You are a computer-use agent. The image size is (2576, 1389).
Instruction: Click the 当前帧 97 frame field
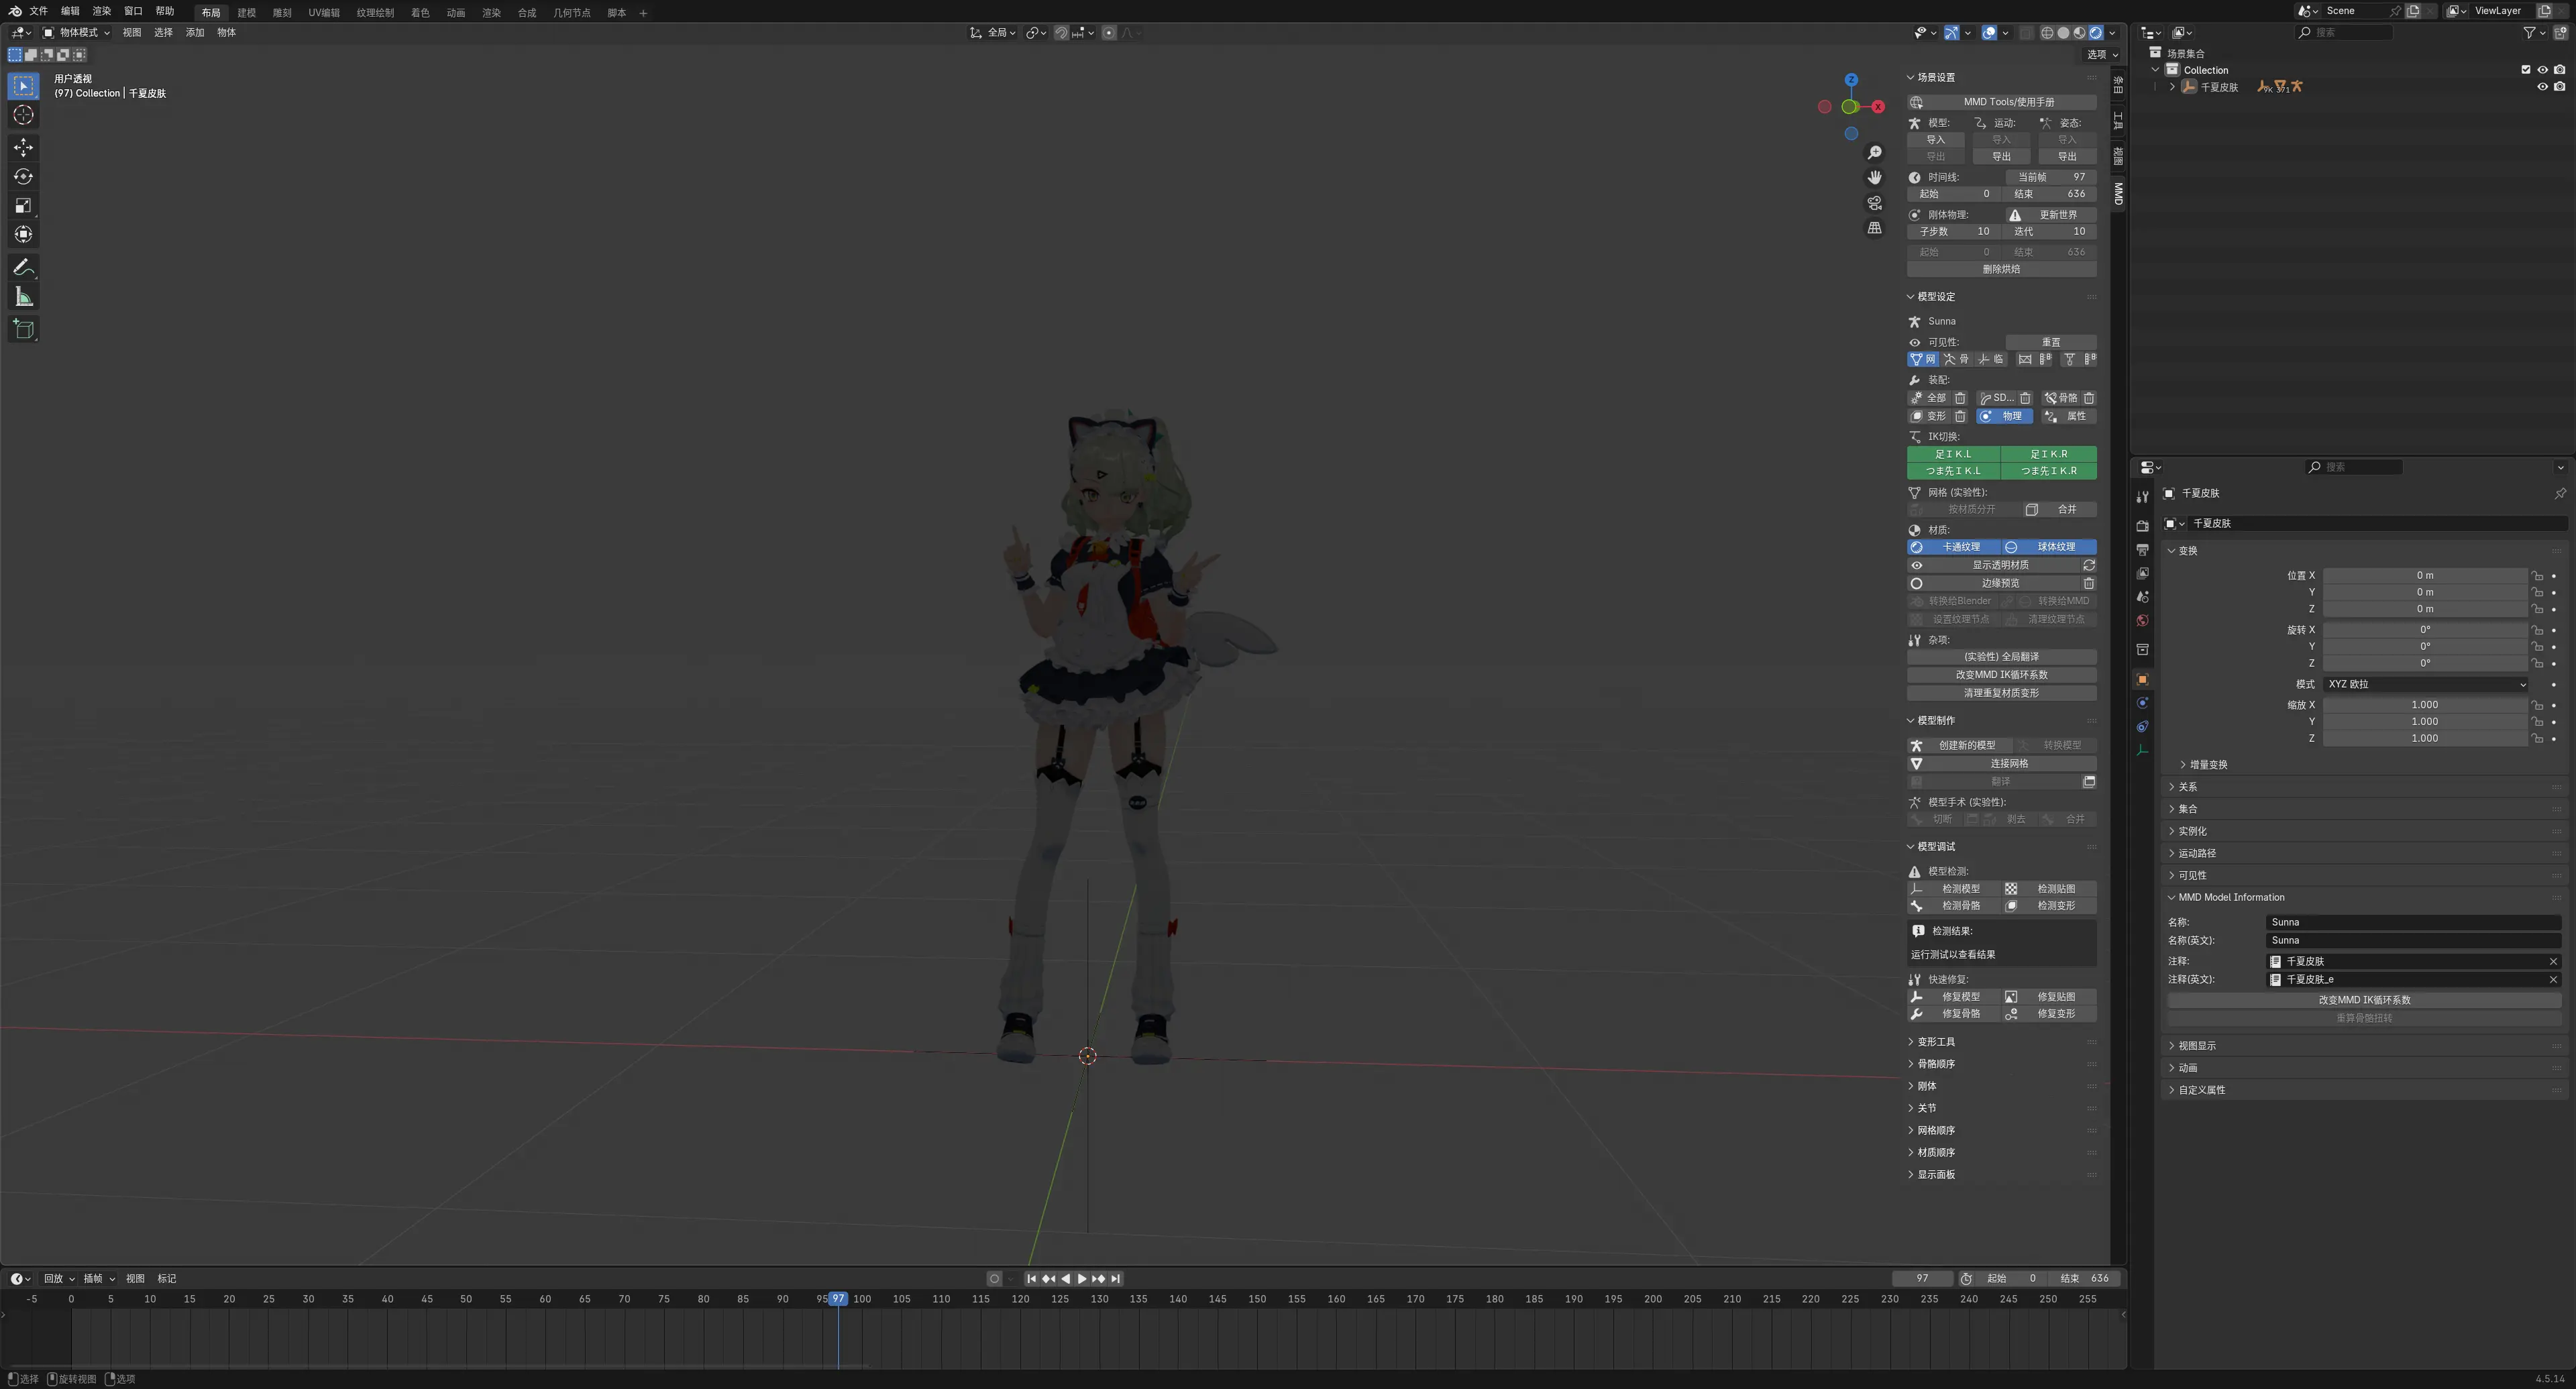click(2051, 177)
